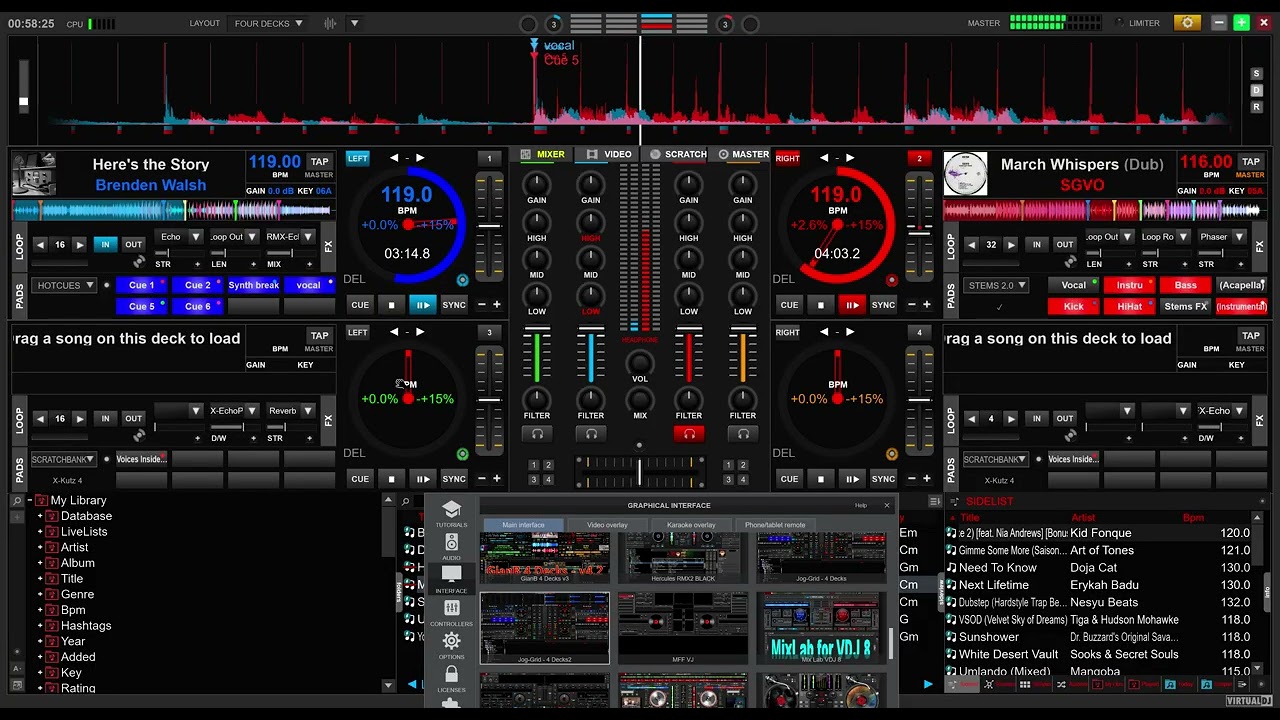This screenshot has width=1280, height=720.
Task: Select the Video overlay tab in Graphical Interface
Action: pos(607,525)
